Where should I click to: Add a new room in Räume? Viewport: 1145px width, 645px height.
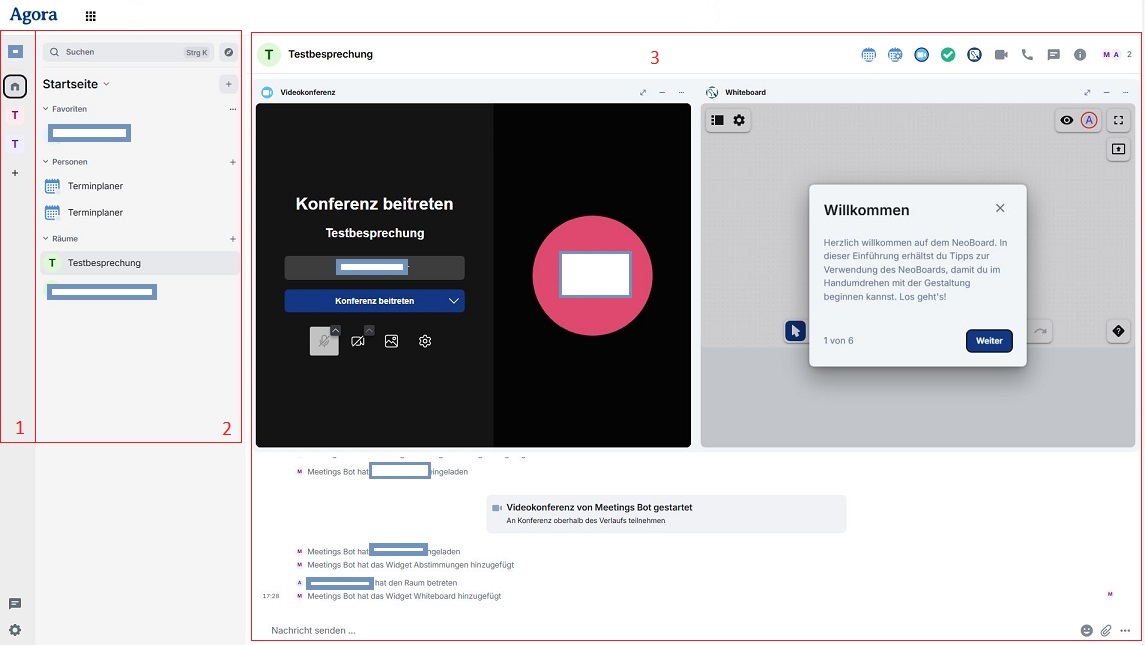tap(232, 239)
